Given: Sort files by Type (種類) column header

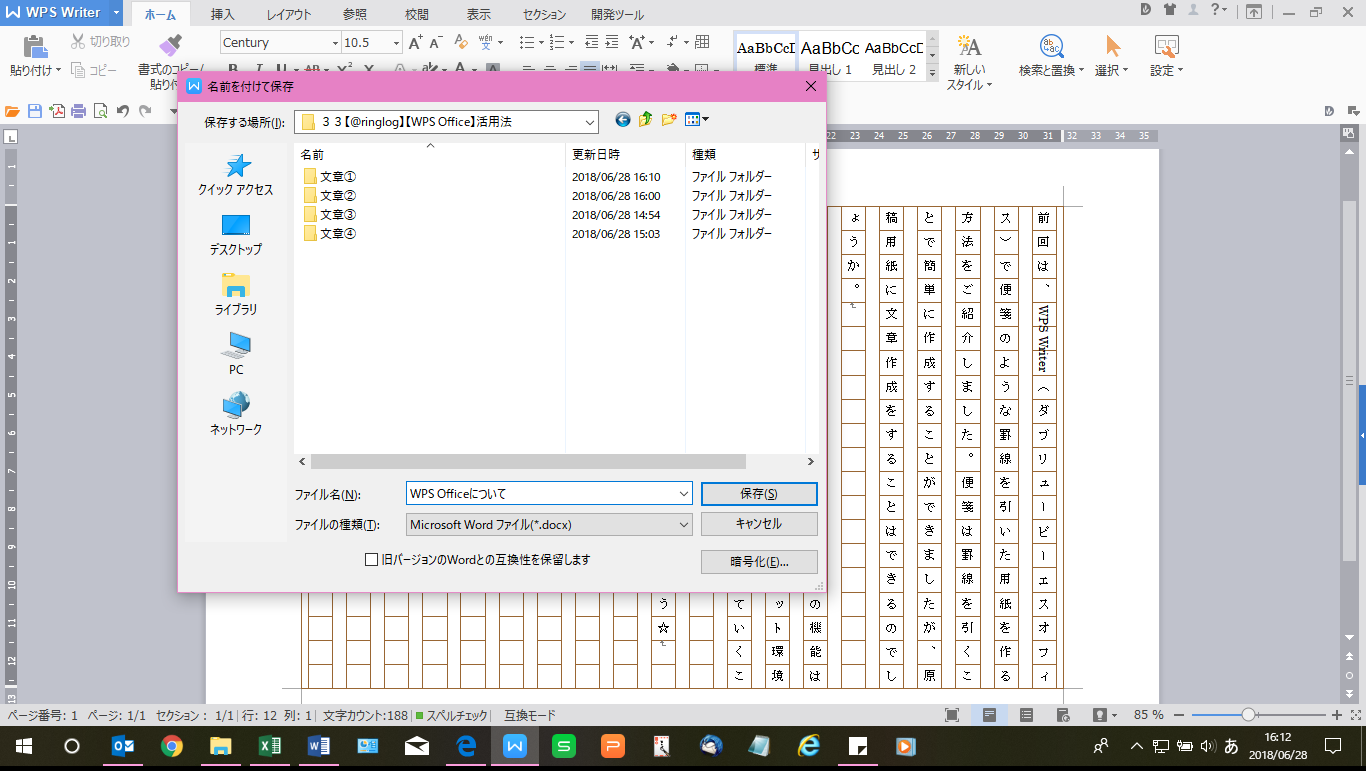Looking at the screenshot, I should point(745,154).
